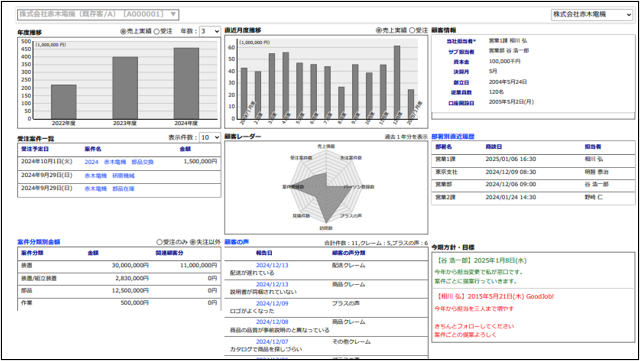
Task: Open the 部署別直近履歴 link
Action: (x=453, y=136)
